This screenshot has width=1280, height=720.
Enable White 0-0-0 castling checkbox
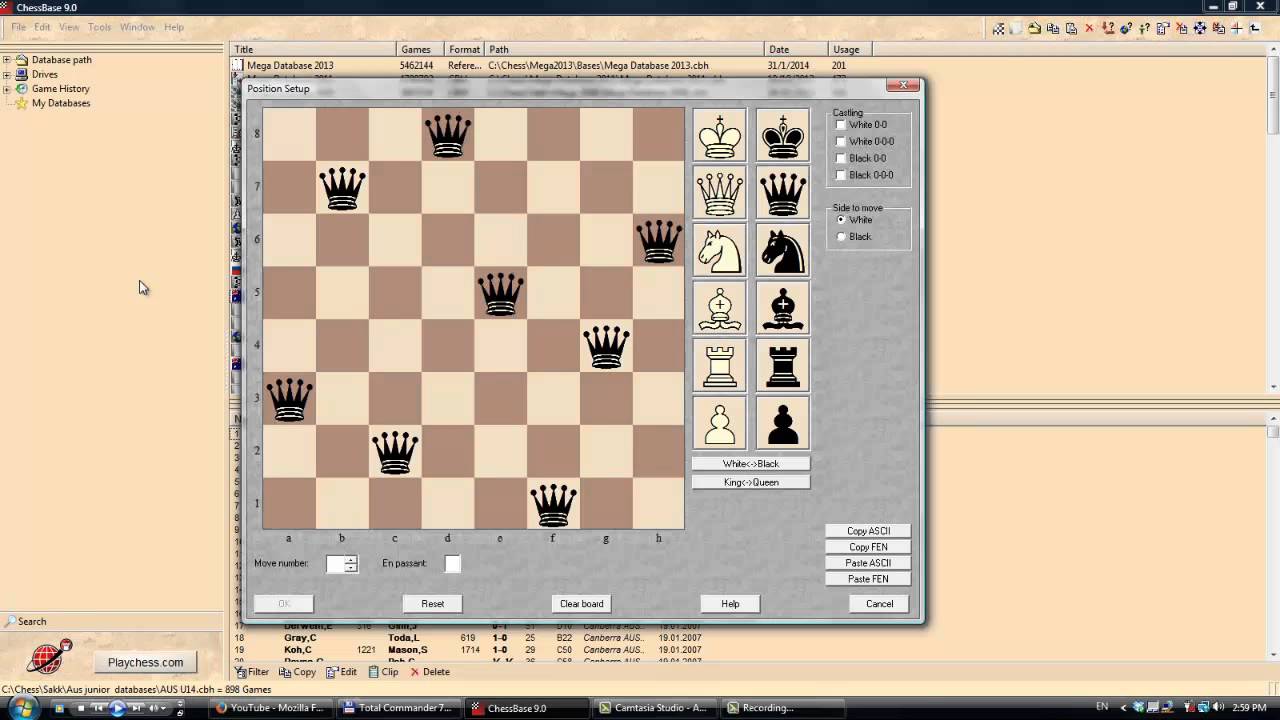[840, 142]
